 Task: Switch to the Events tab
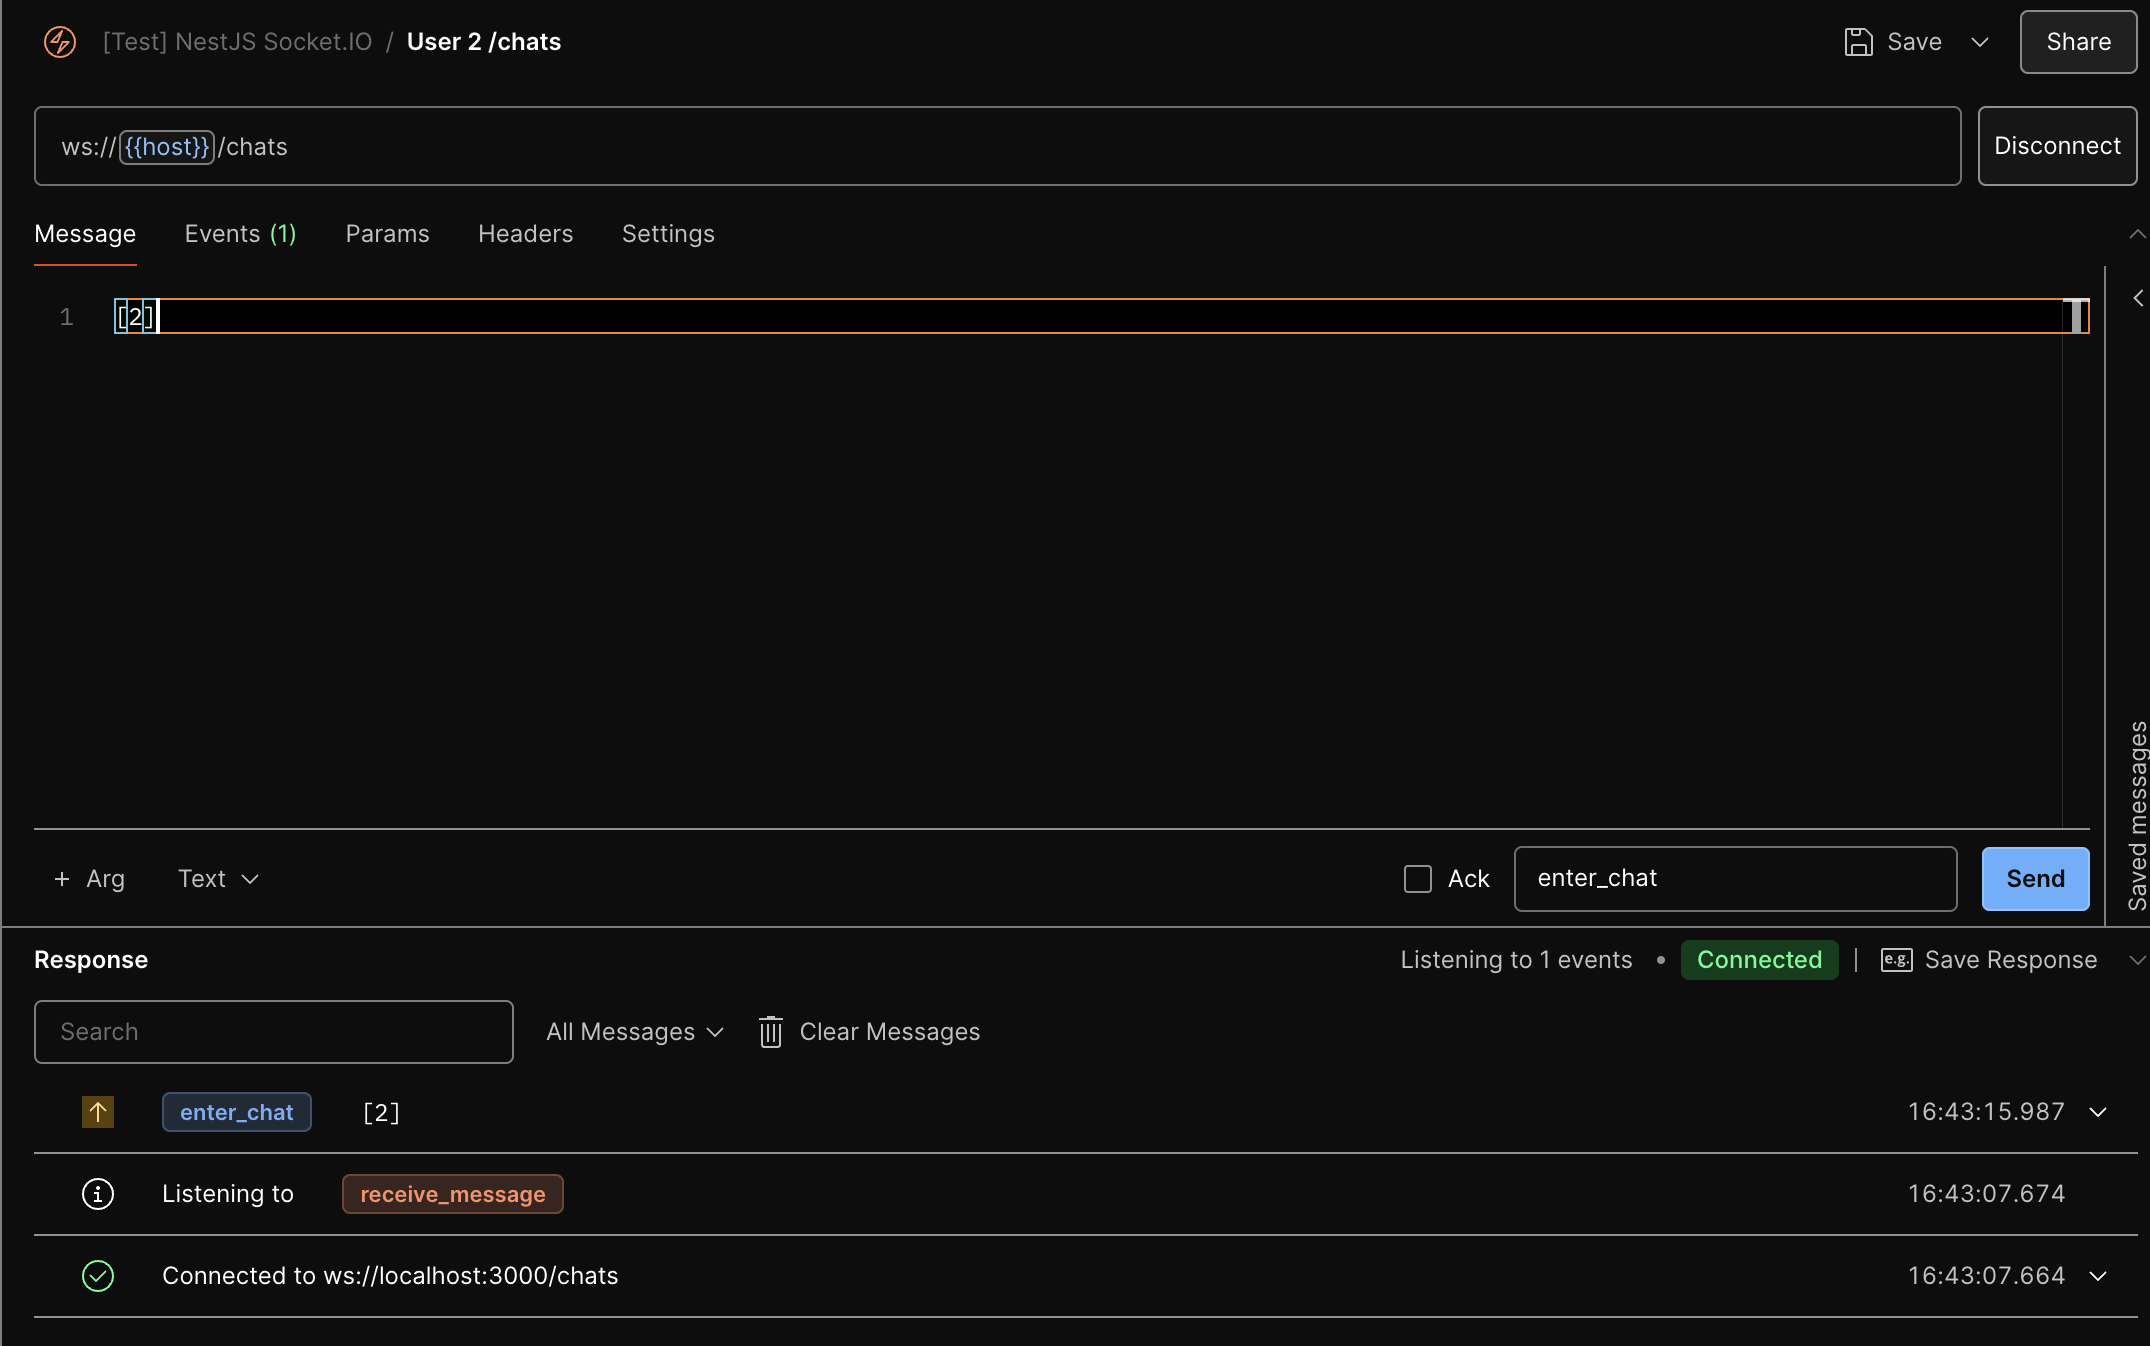[240, 234]
